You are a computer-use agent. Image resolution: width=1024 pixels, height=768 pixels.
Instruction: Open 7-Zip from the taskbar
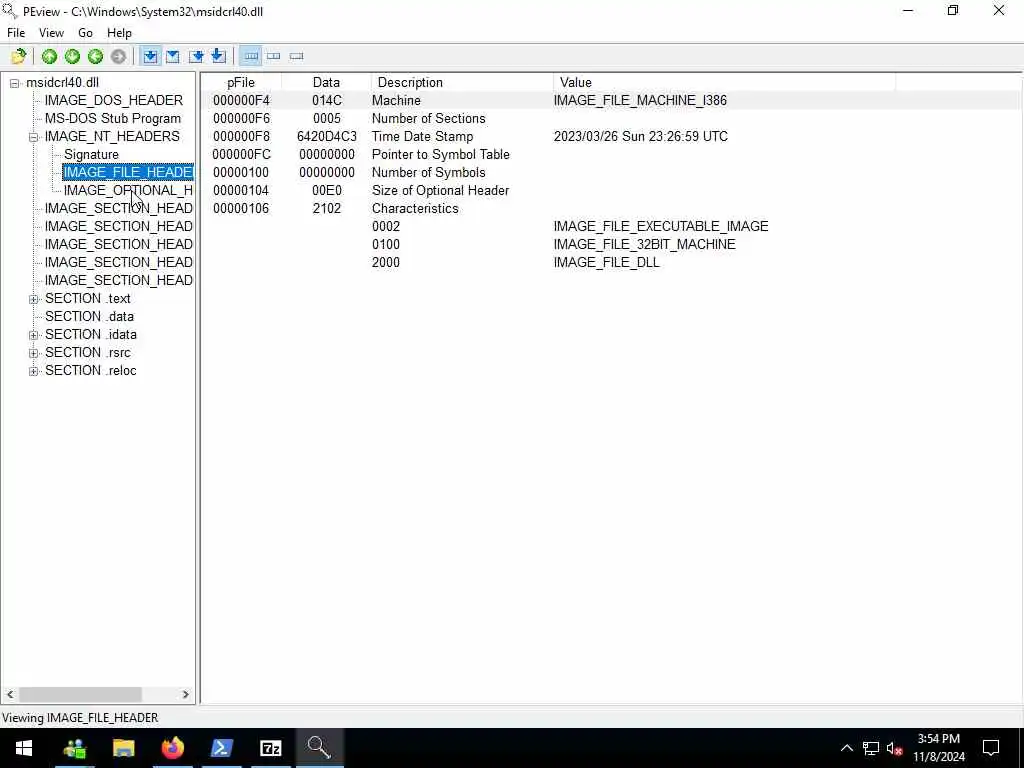coord(270,748)
